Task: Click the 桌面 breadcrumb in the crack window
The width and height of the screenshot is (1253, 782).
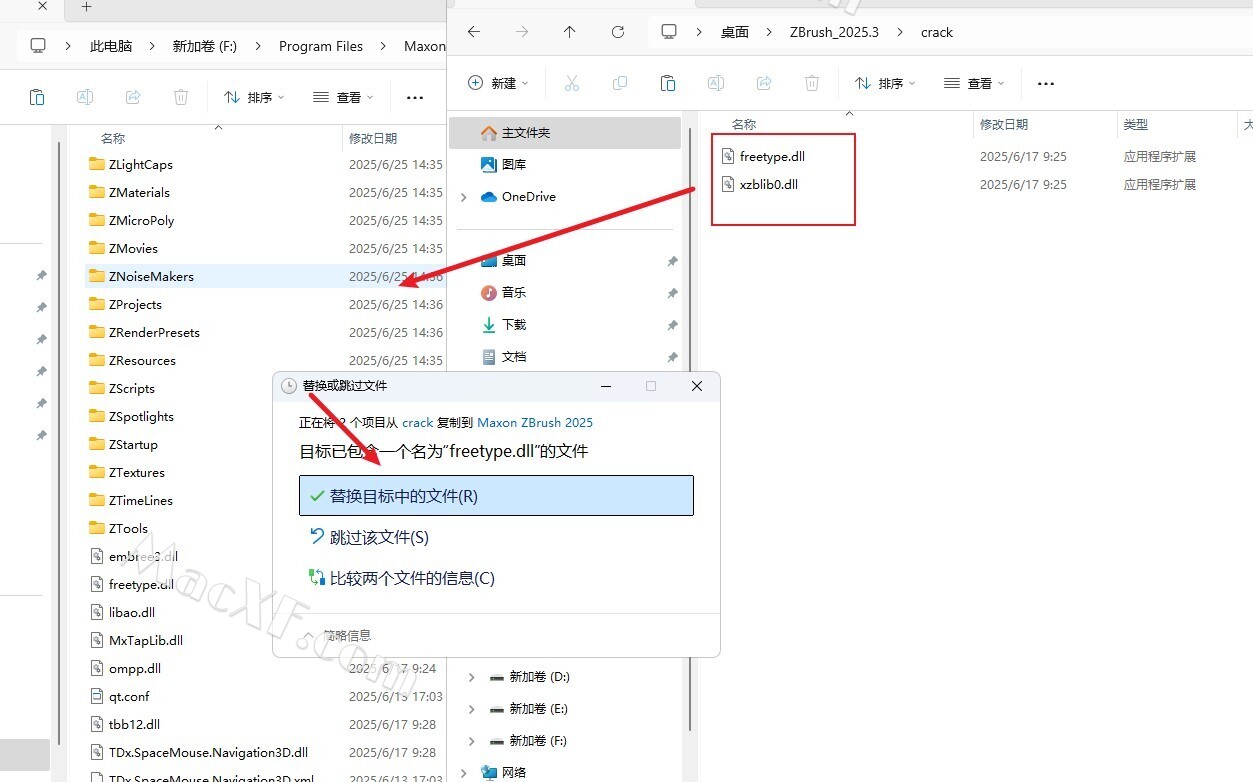Action: click(x=735, y=32)
